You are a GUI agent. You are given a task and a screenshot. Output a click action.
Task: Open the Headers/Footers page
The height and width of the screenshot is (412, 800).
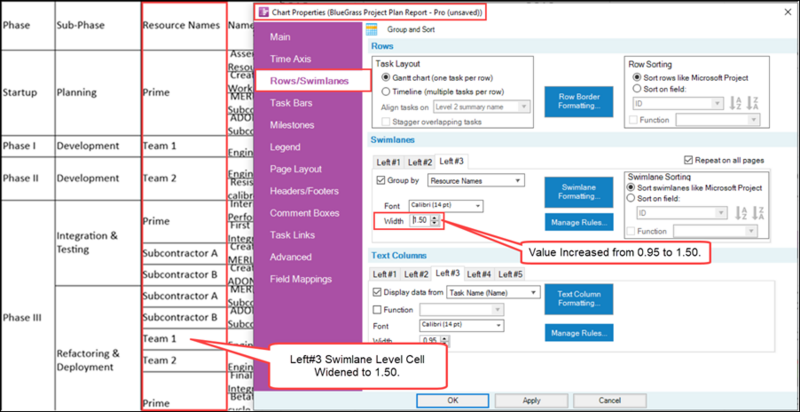(305, 191)
